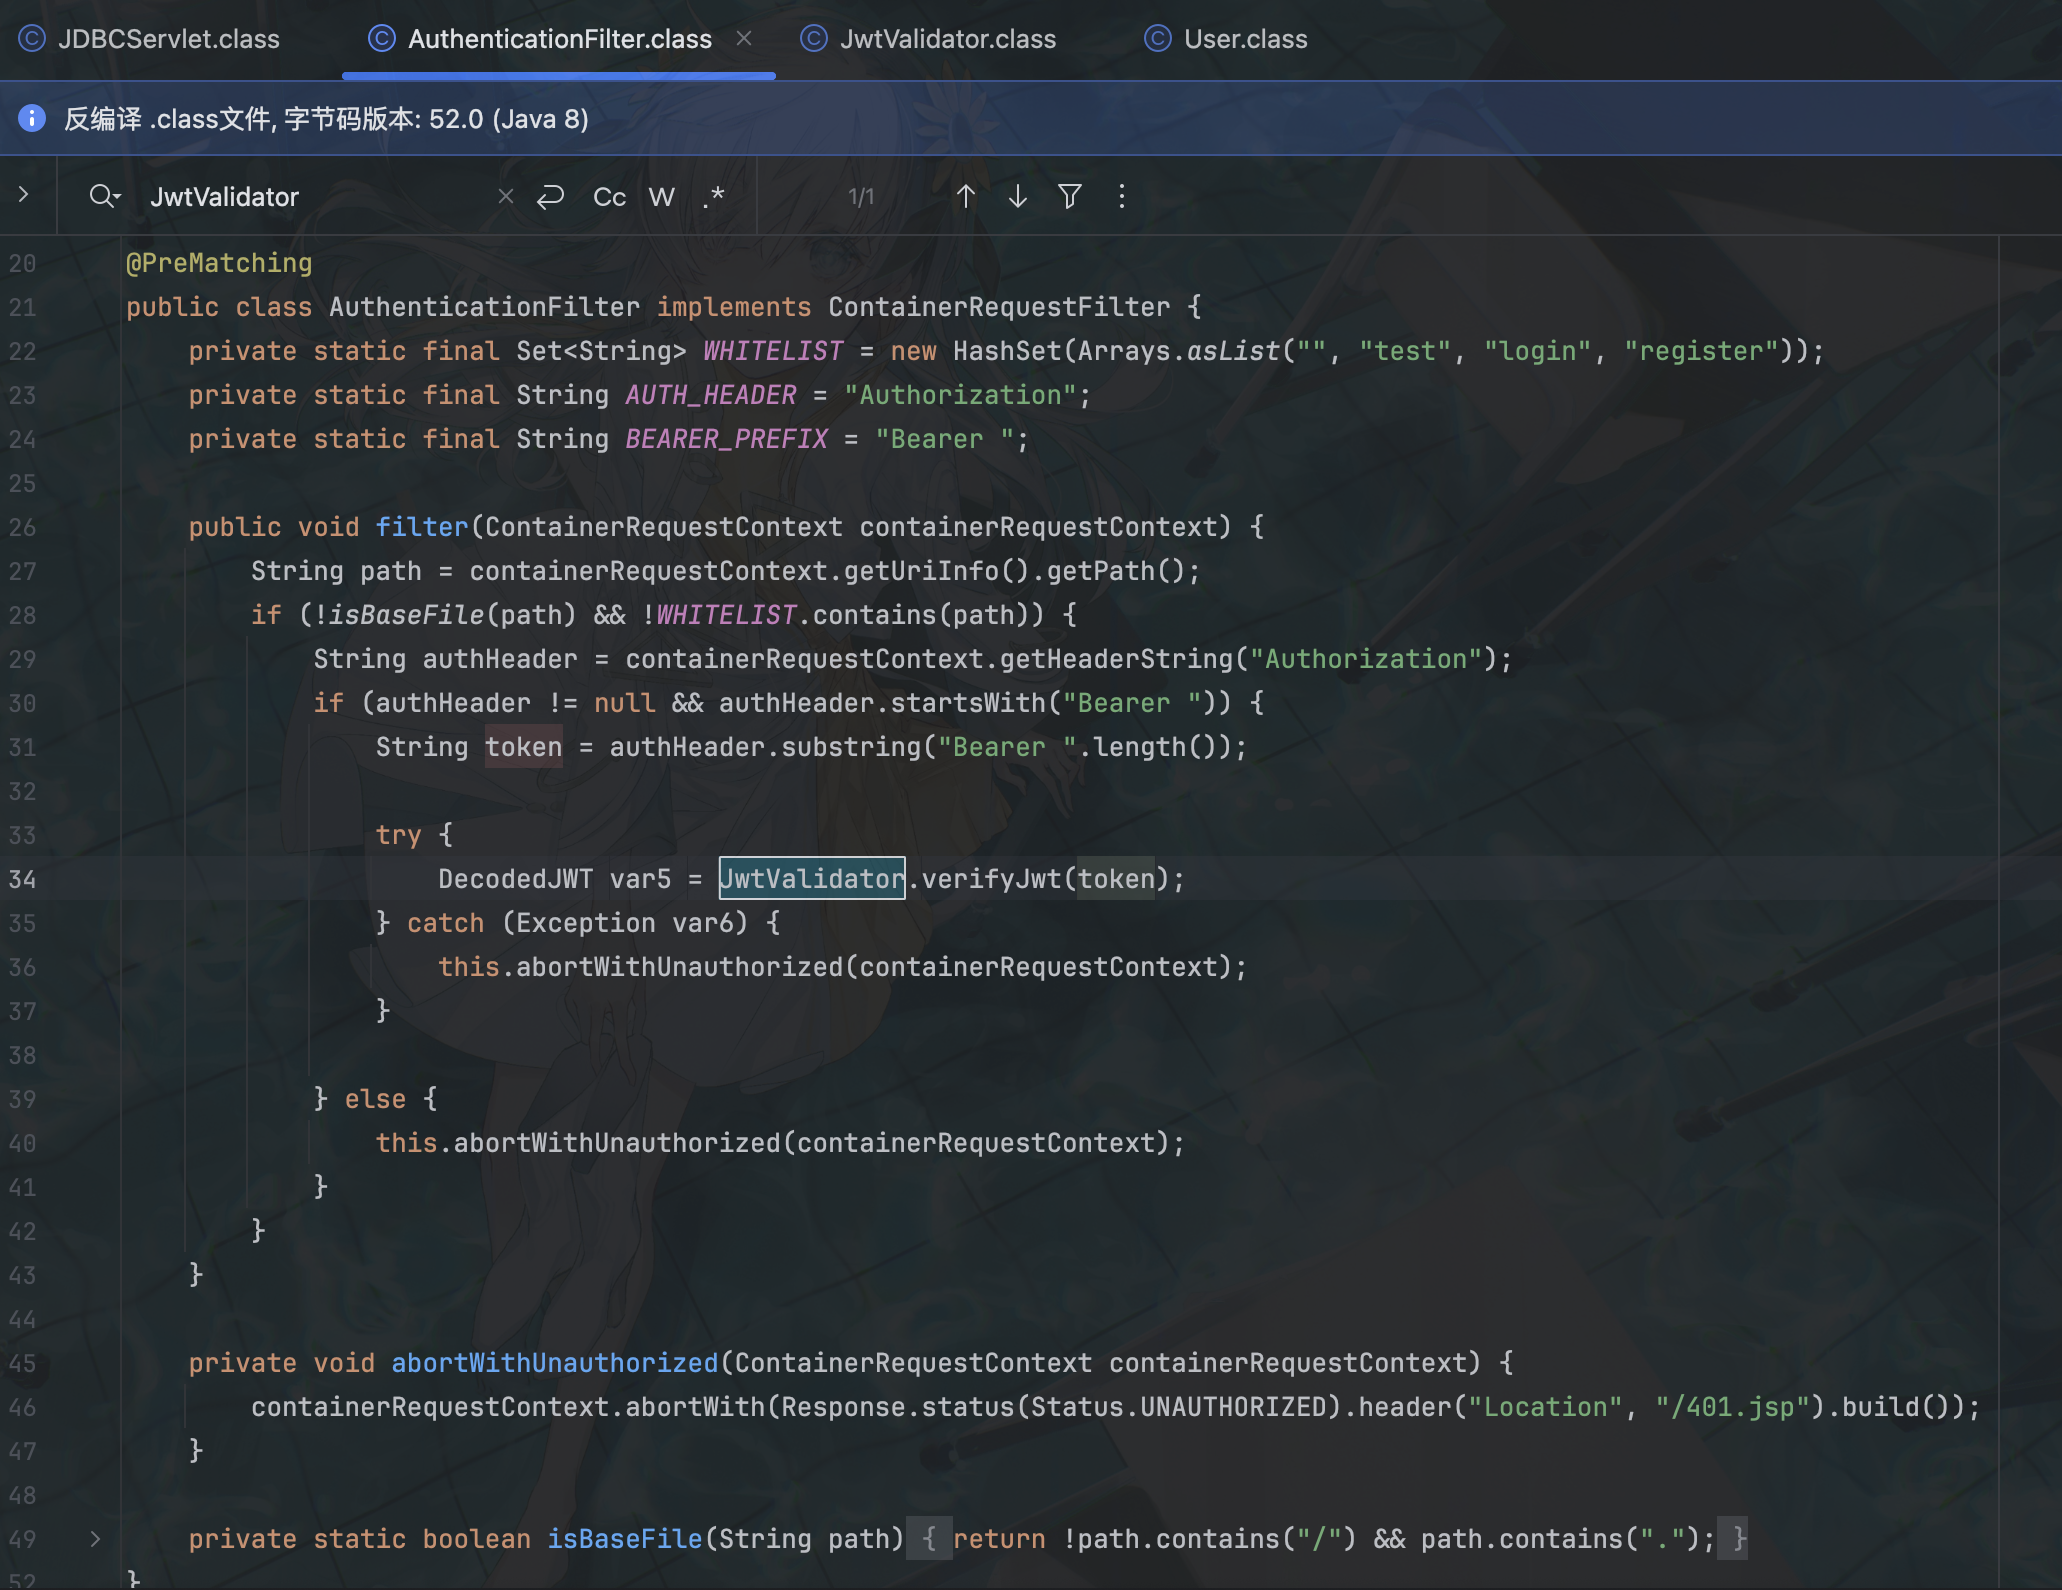Toggle the Cc match case option
Screen dimensions: 2062x1590
[x=609, y=197]
